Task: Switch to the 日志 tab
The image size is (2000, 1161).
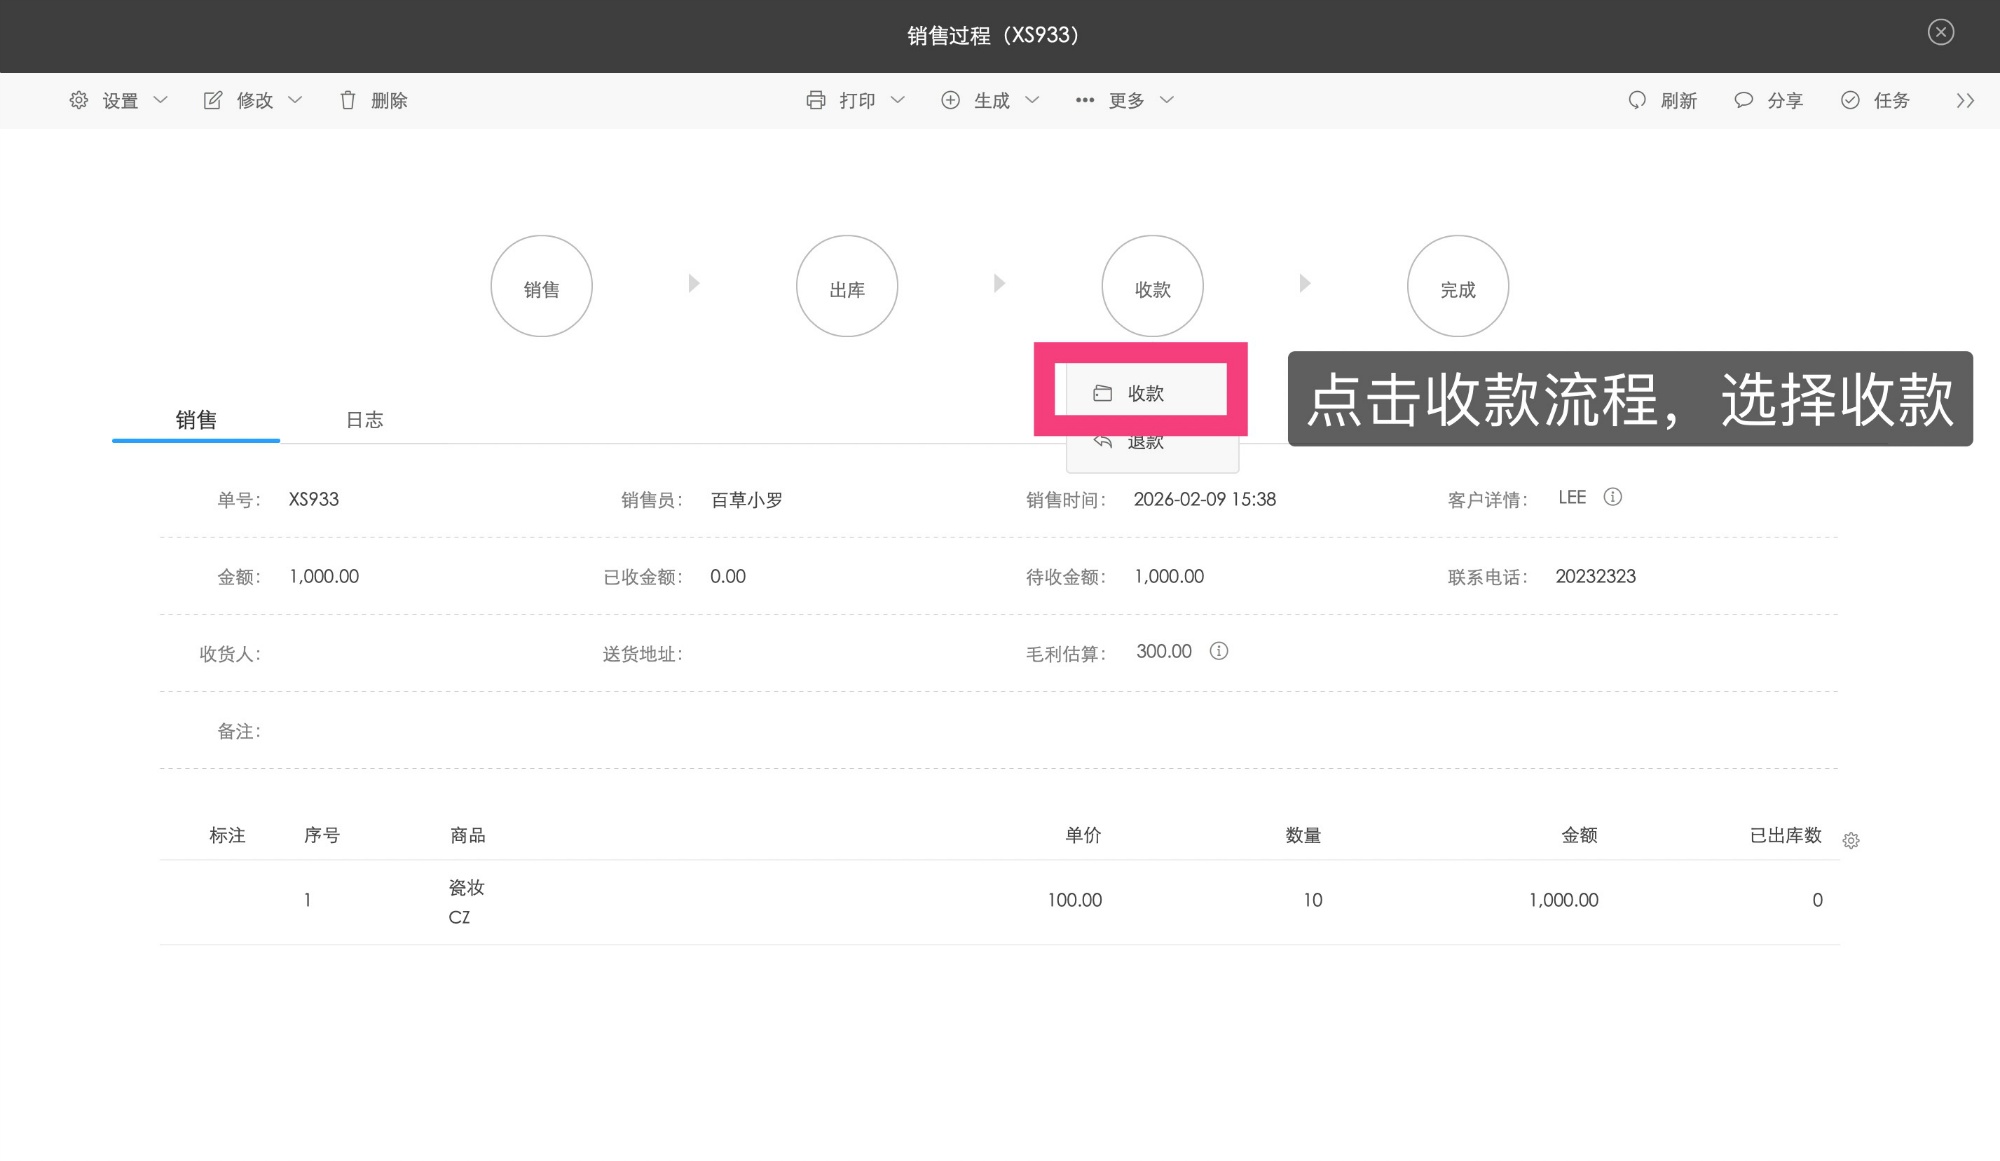Action: (x=364, y=420)
